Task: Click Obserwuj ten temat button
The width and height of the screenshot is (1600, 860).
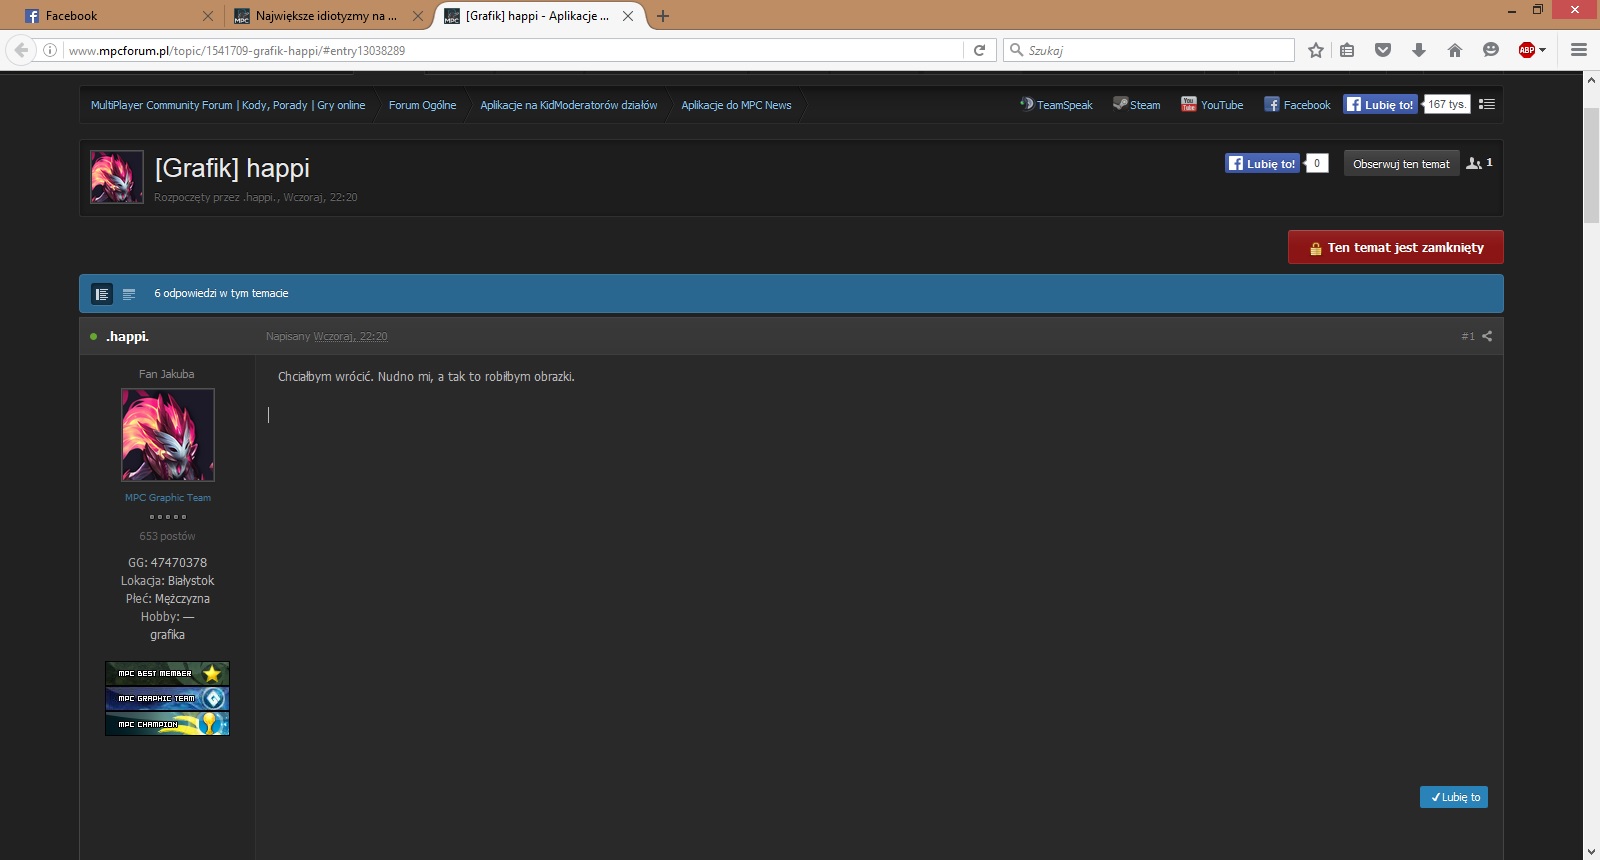Action: point(1401,163)
